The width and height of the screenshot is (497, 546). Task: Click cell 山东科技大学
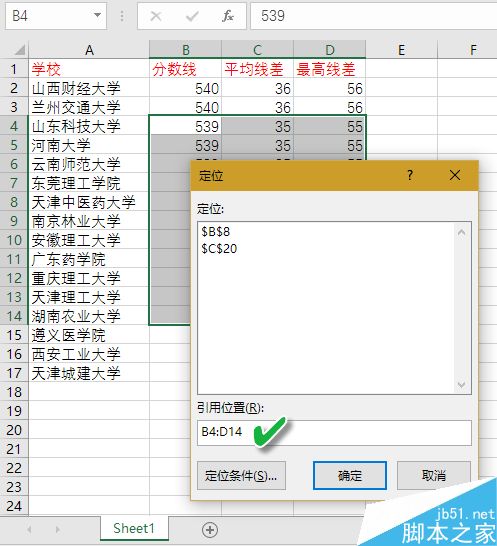[x=89, y=126]
